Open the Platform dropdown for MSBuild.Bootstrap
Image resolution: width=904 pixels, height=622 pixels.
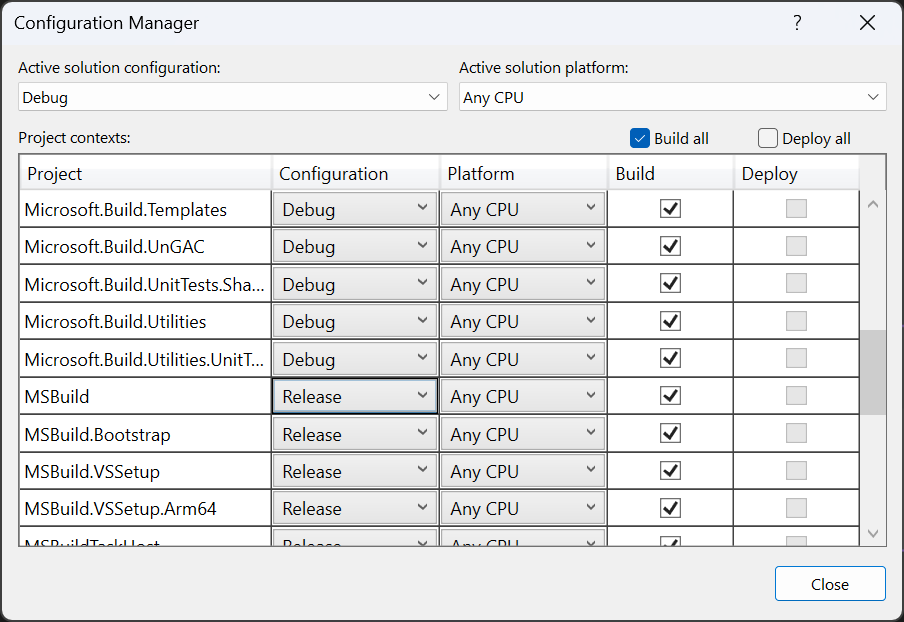pos(592,433)
